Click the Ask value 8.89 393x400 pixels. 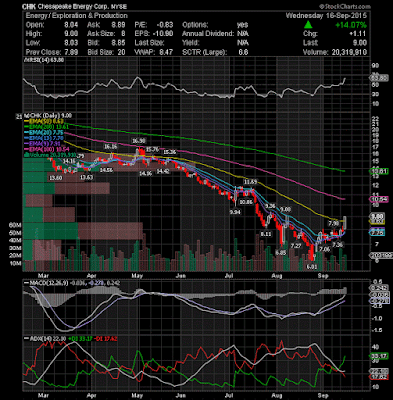point(118,25)
